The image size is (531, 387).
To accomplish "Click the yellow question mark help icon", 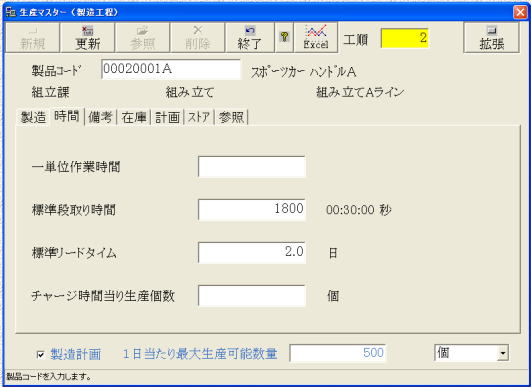I will 284,37.
